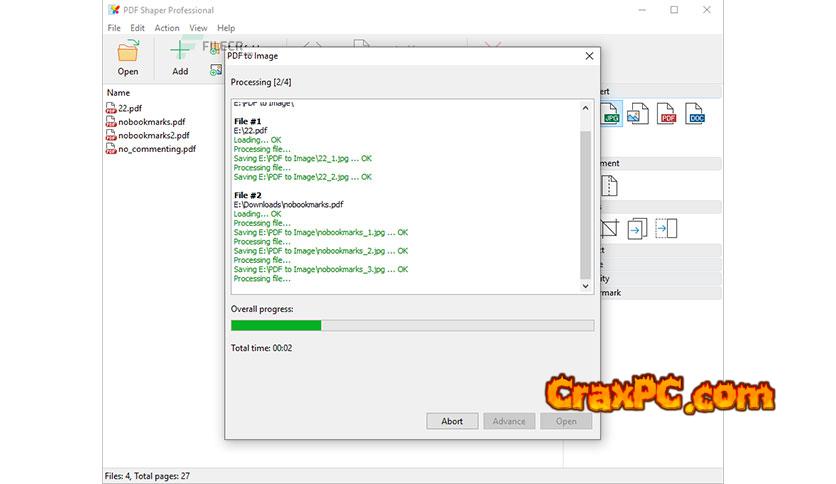836x484 pixels.
Task: Minimize the PDF Shaper Professional window
Action: pyautogui.click(x=642, y=10)
